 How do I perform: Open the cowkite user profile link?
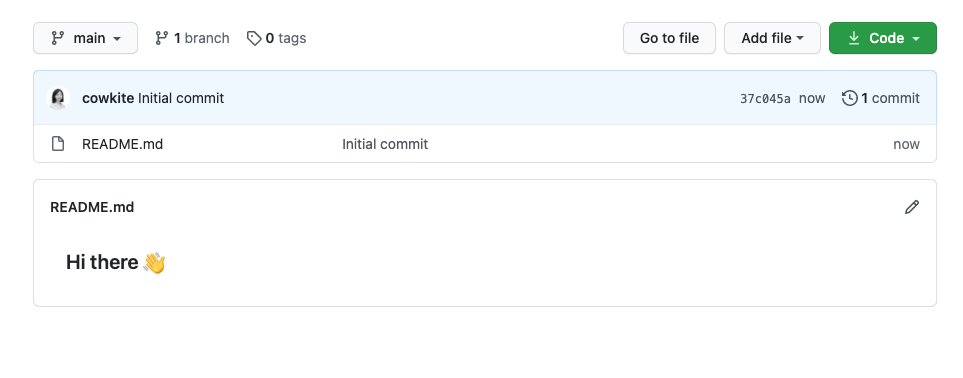(x=108, y=98)
